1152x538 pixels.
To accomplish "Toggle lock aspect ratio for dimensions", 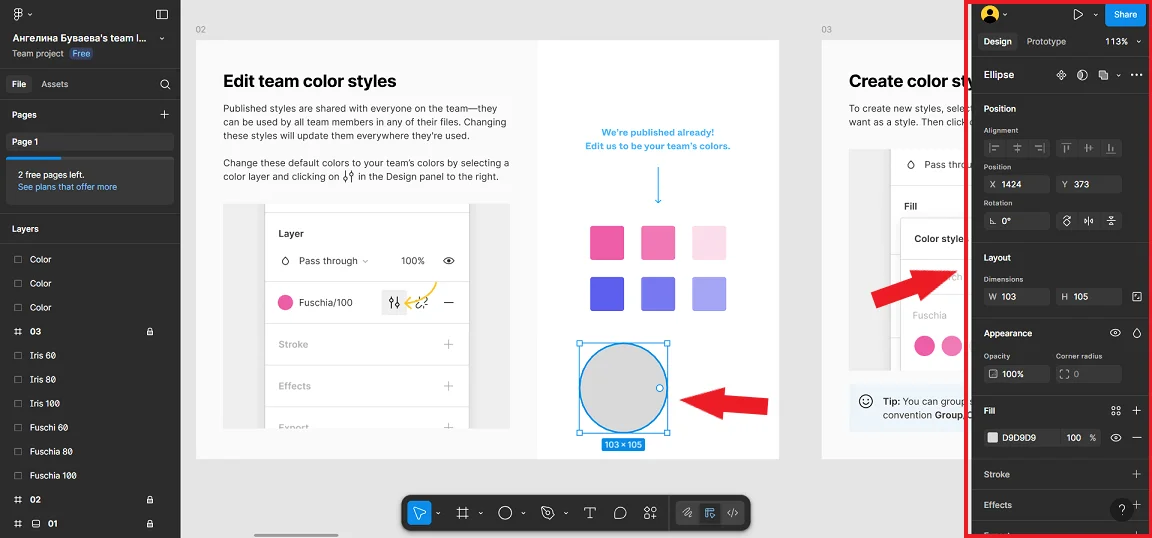I will (1137, 297).
